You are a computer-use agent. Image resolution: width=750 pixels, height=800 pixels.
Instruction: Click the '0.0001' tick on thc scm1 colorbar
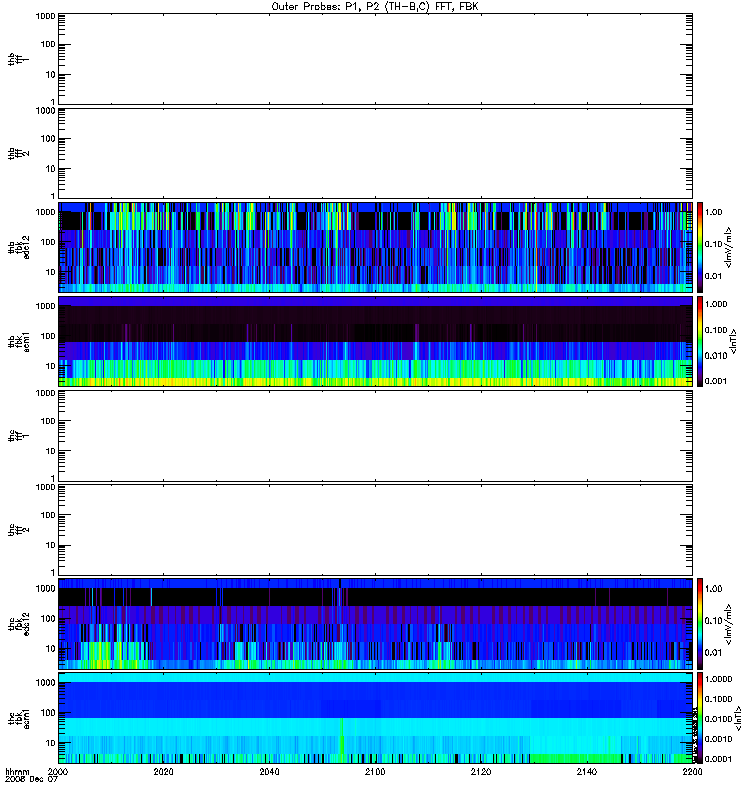click(x=718, y=759)
